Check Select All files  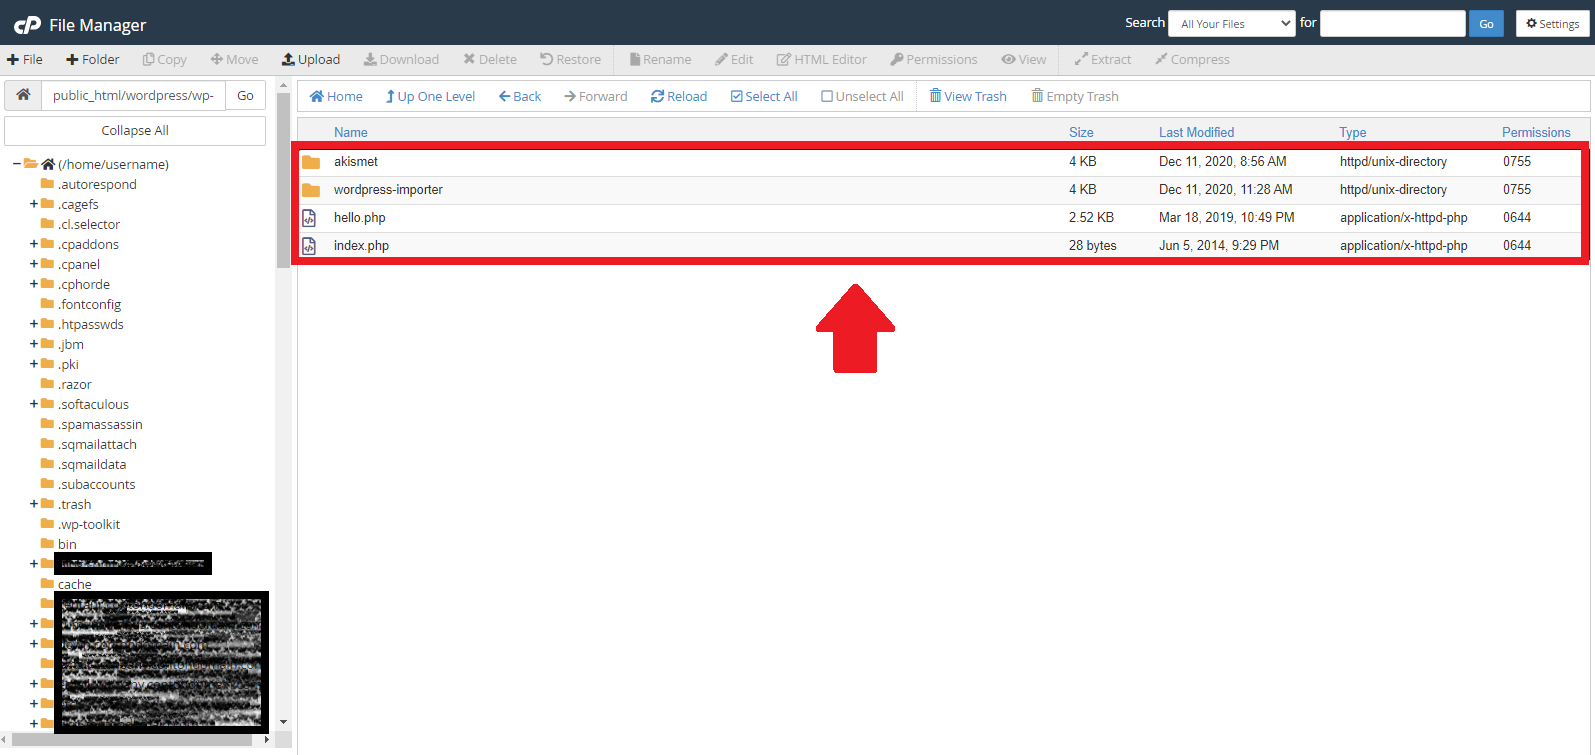(x=764, y=97)
